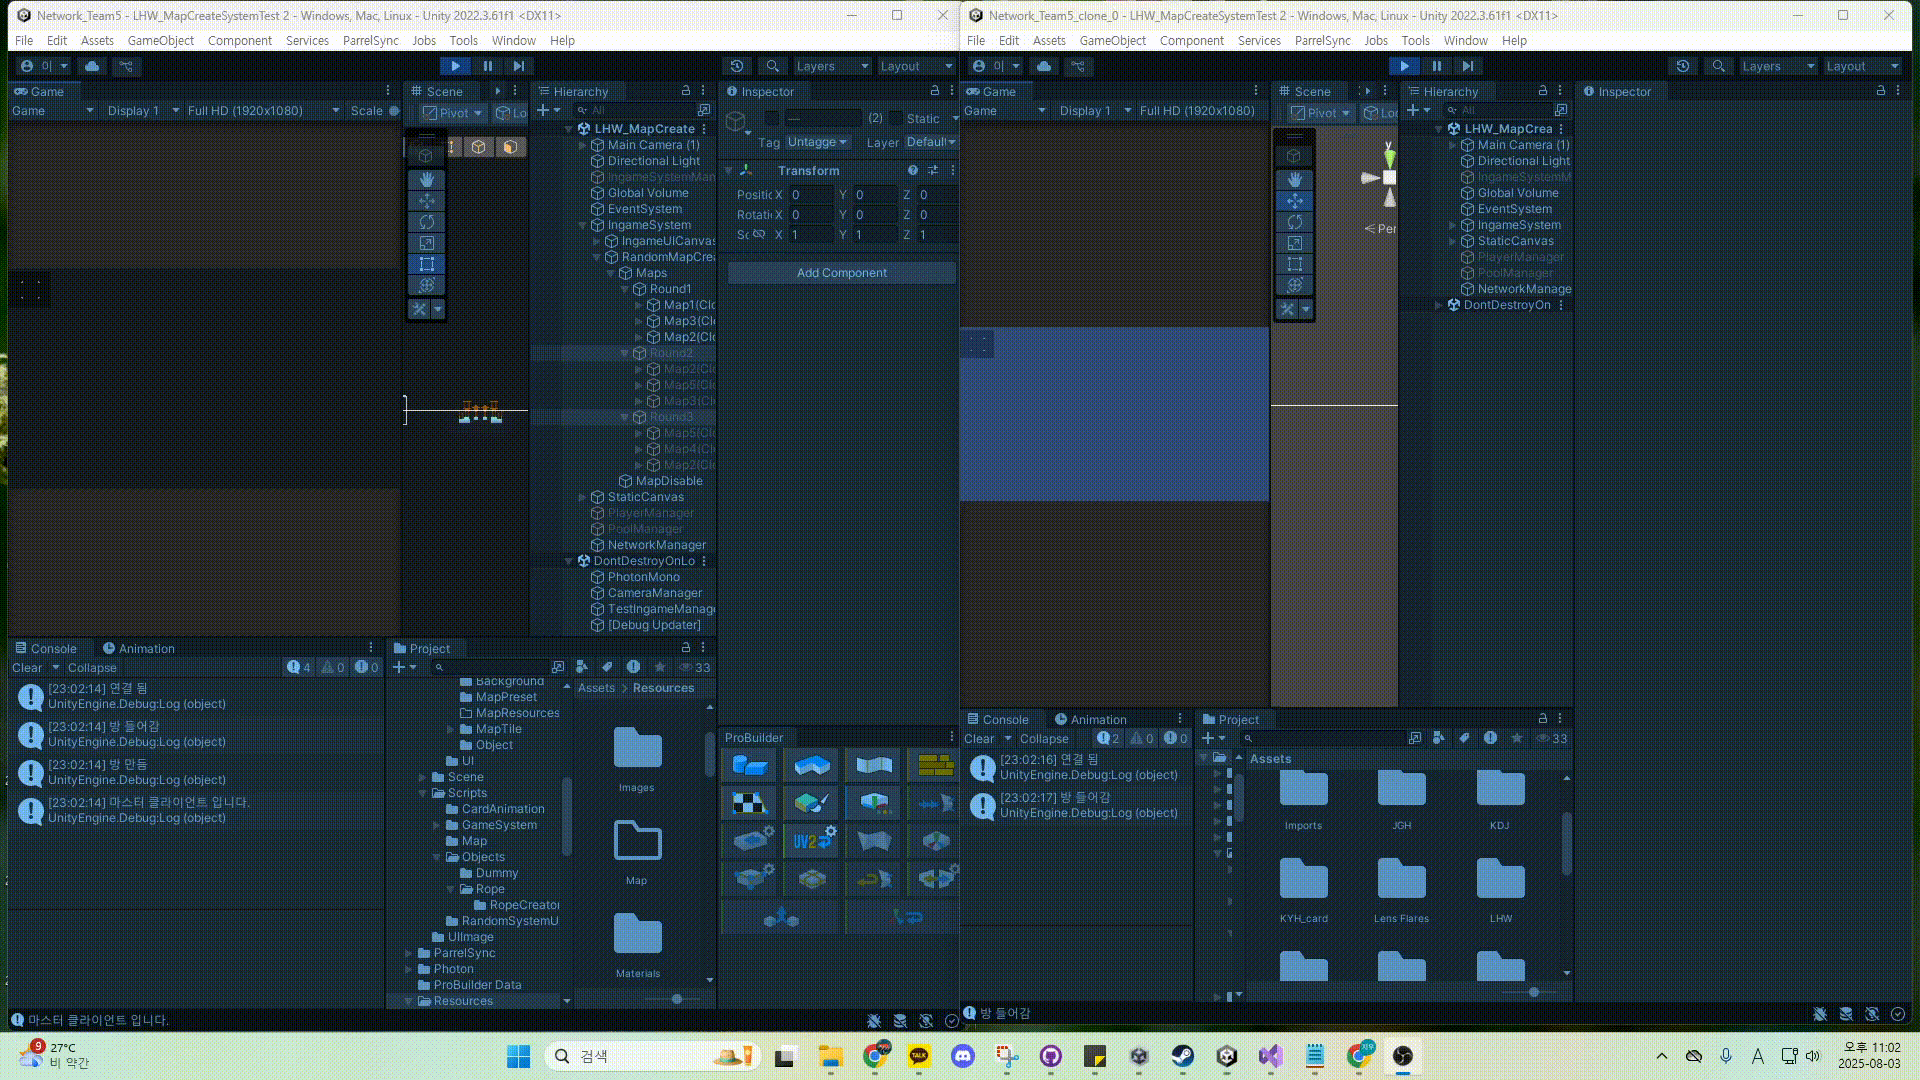
Task: Adjust the left Project icon size slider
Action: (x=677, y=999)
